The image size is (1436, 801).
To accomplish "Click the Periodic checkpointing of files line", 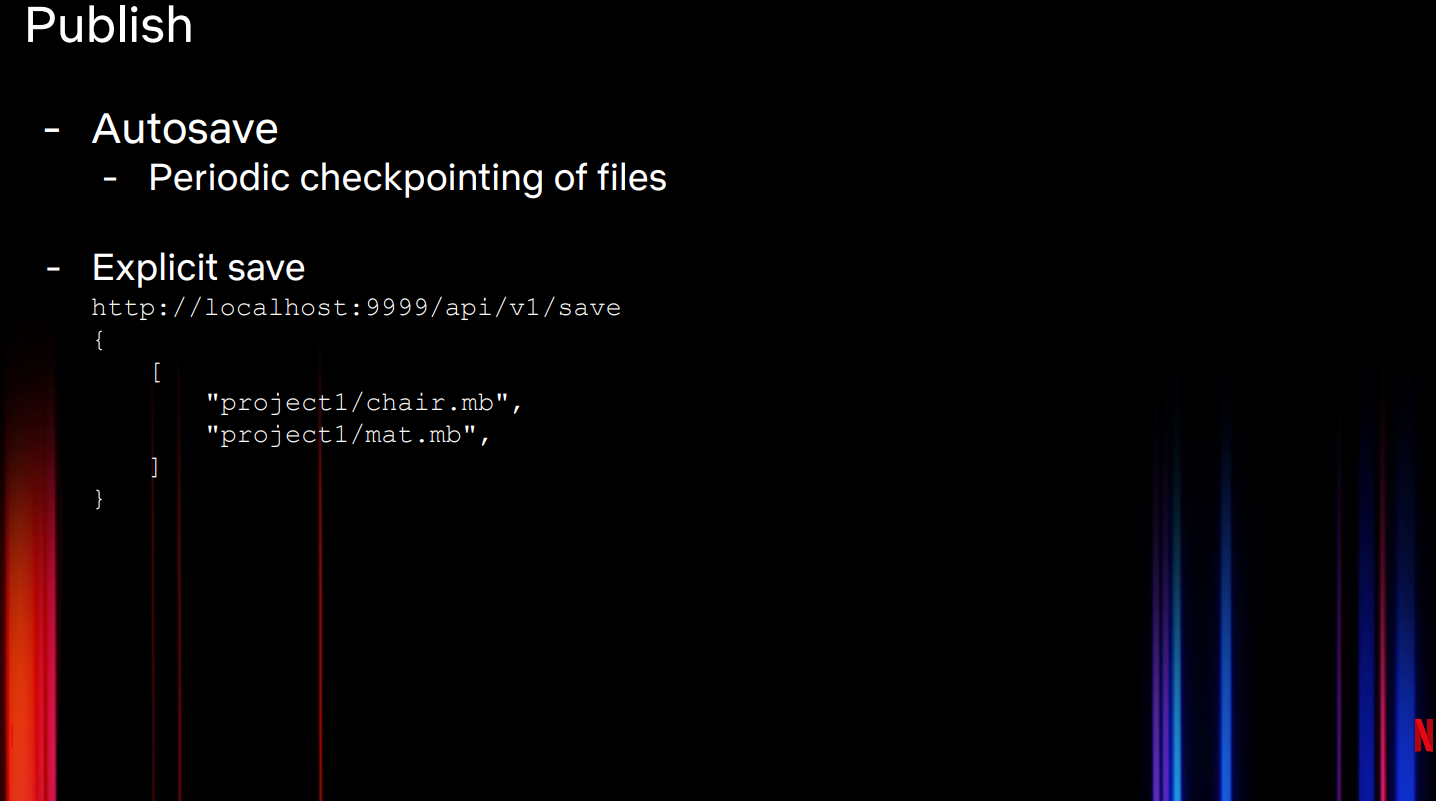I will (x=407, y=178).
